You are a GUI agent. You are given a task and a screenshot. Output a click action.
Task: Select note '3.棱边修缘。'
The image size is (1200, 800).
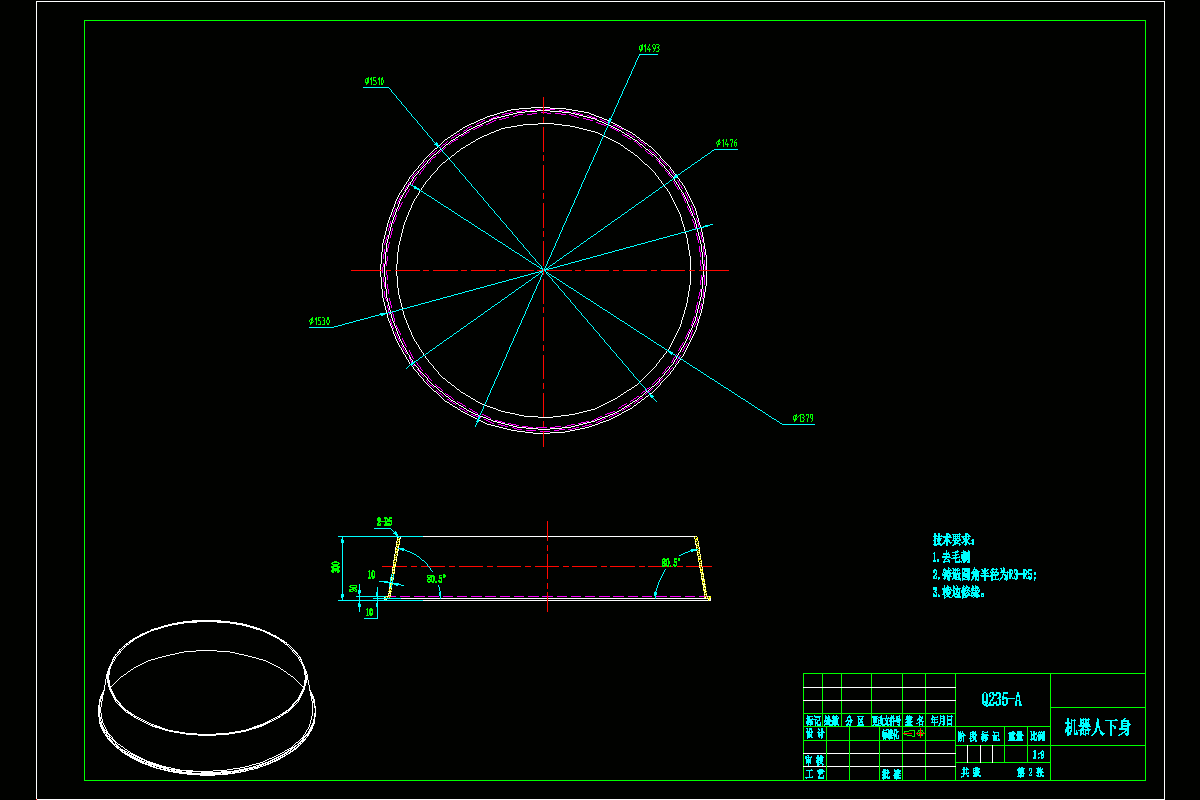[959, 592]
